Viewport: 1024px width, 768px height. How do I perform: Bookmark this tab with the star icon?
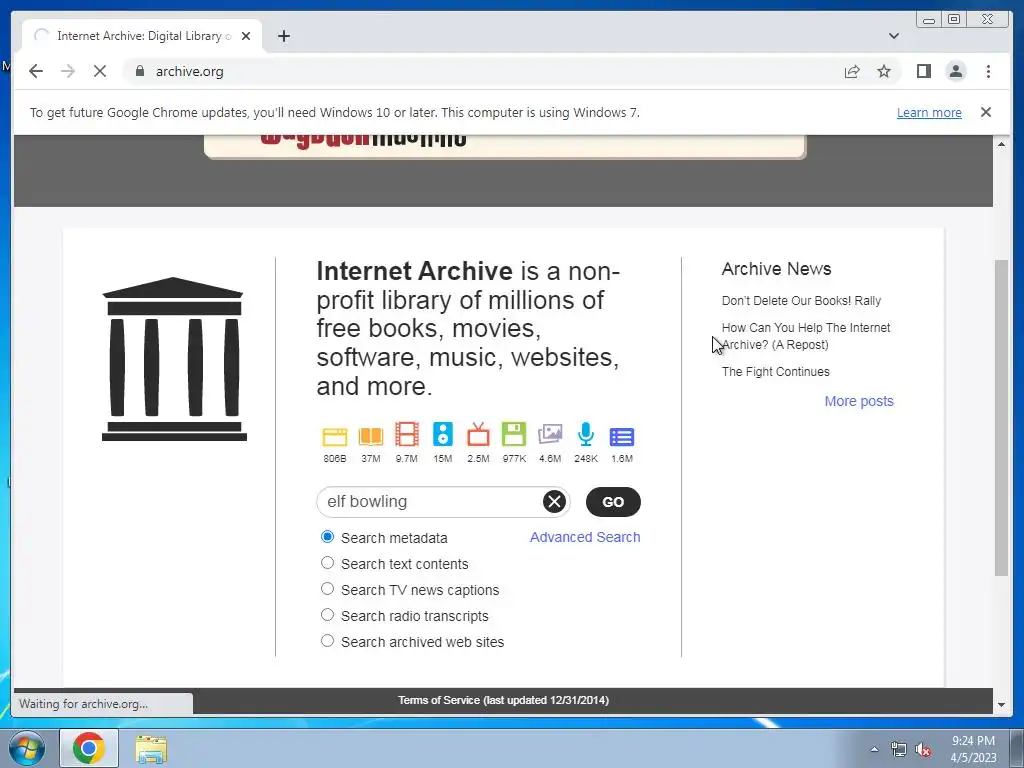click(884, 71)
